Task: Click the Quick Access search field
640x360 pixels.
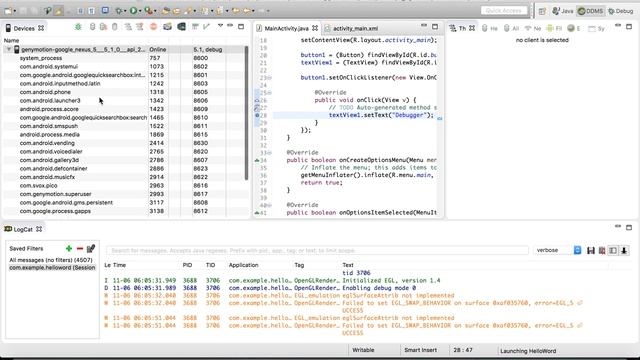Action: point(504,11)
